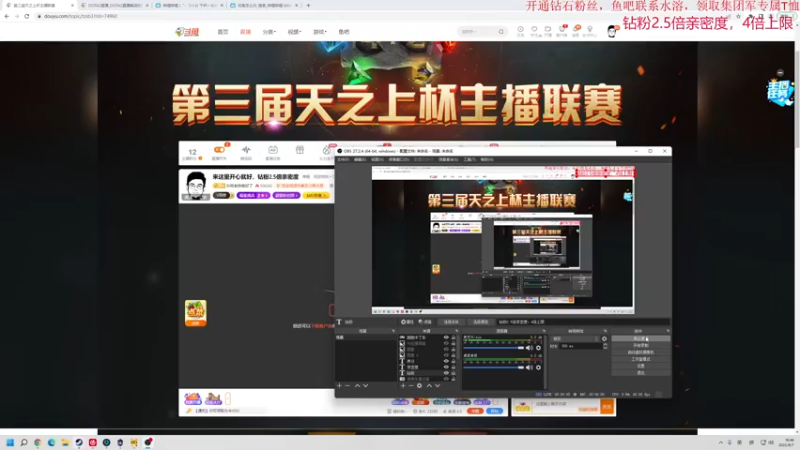
Task: Mute the desktop audio speaker icon
Action: [529, 367]
